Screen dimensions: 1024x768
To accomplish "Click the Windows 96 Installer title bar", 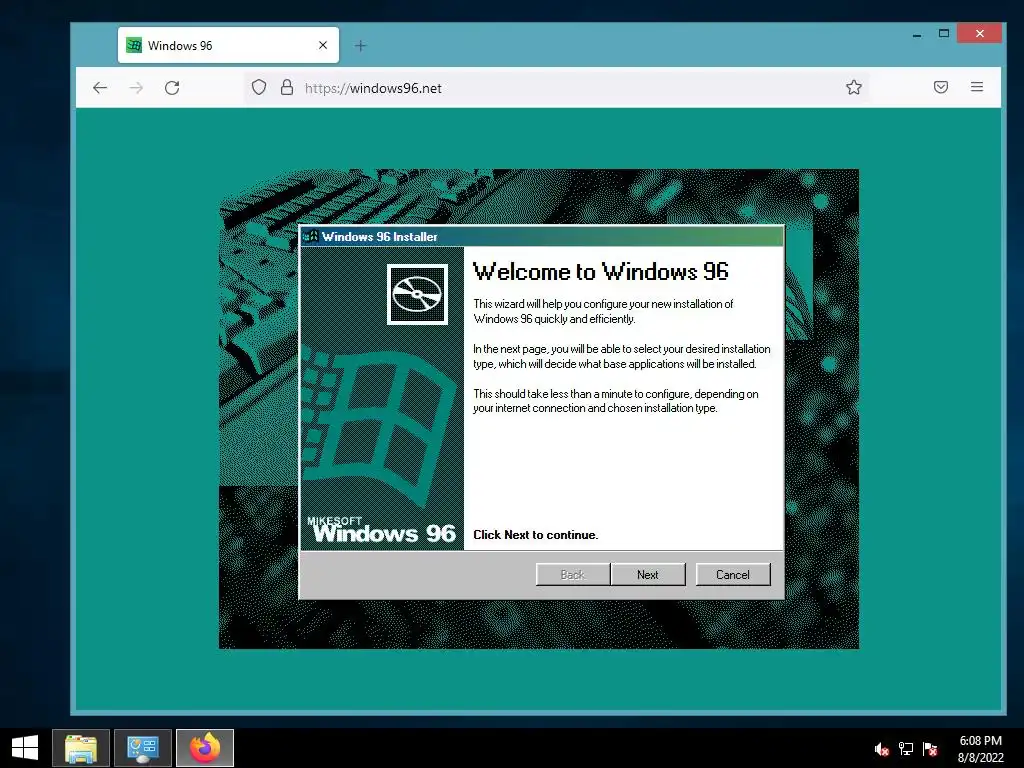I will [x=541, y=236].
